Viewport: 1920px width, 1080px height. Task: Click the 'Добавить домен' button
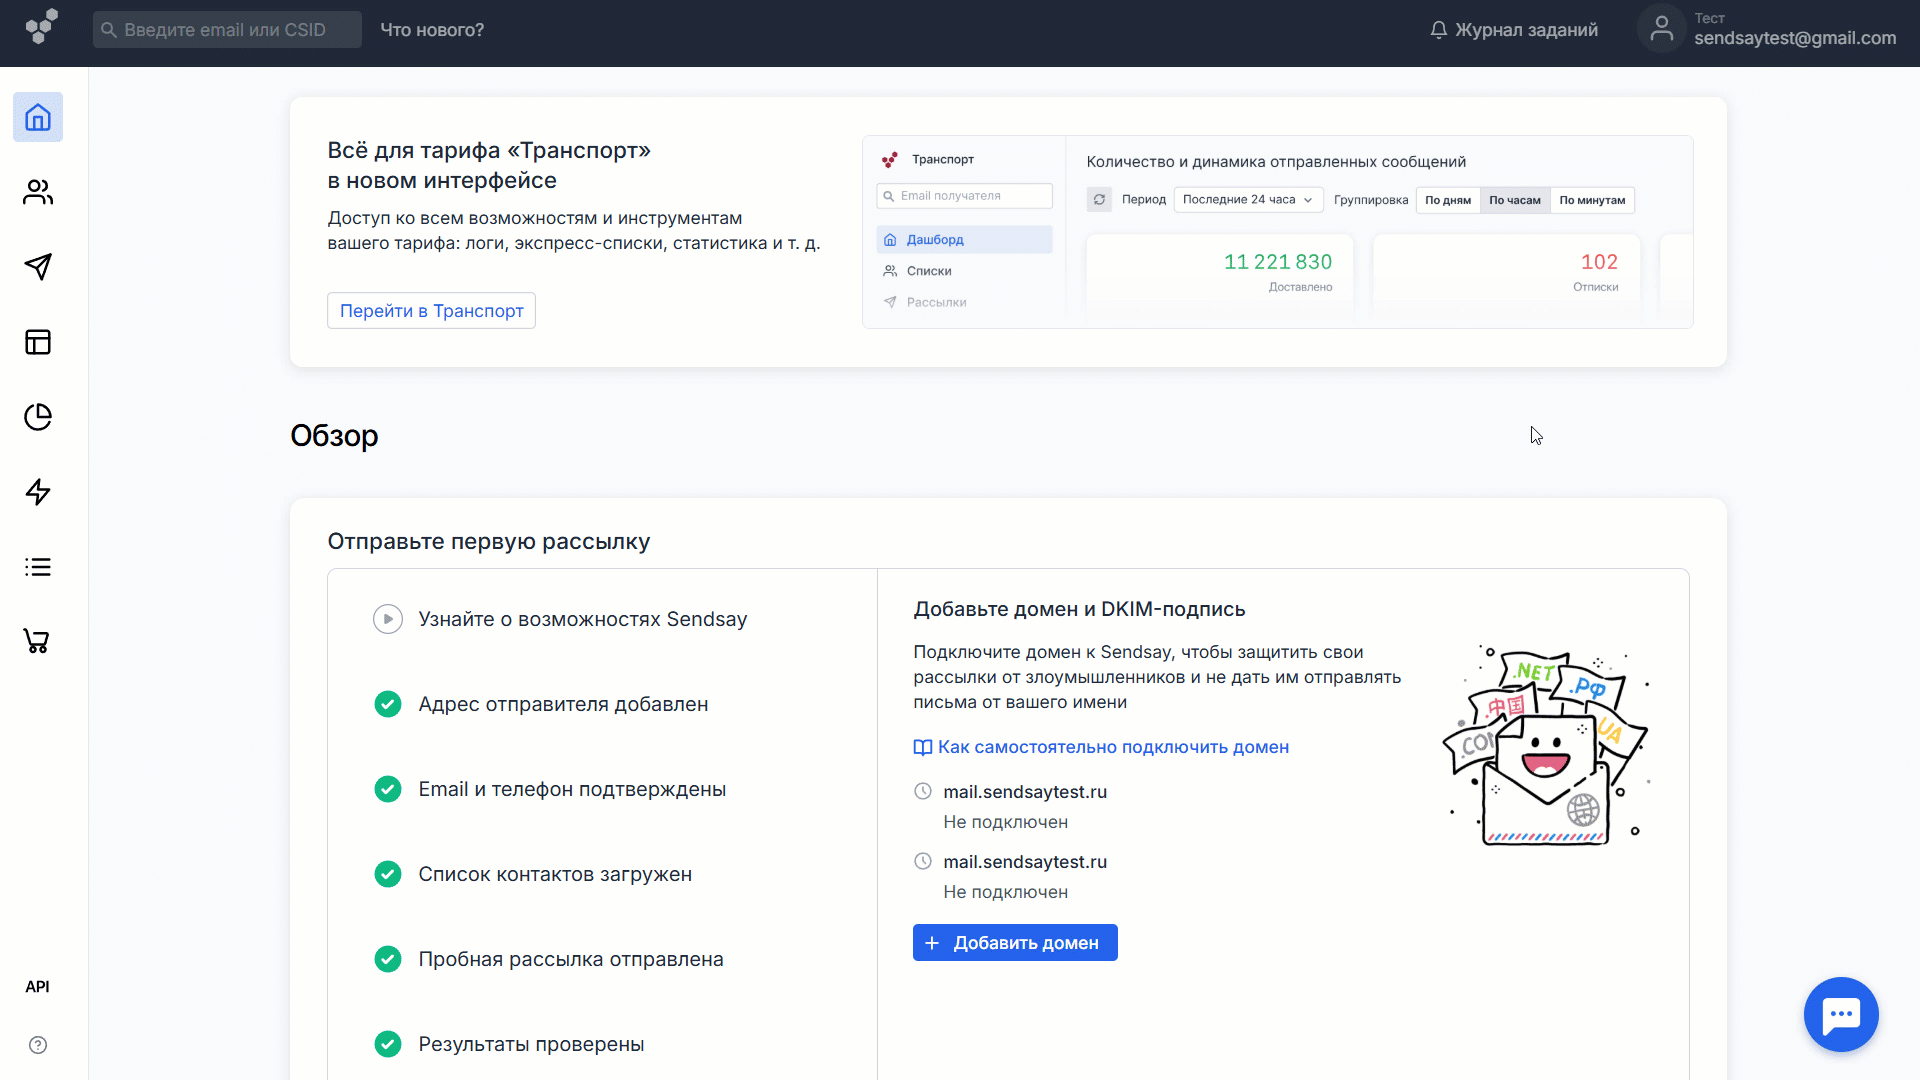(x=1015, y=943)
